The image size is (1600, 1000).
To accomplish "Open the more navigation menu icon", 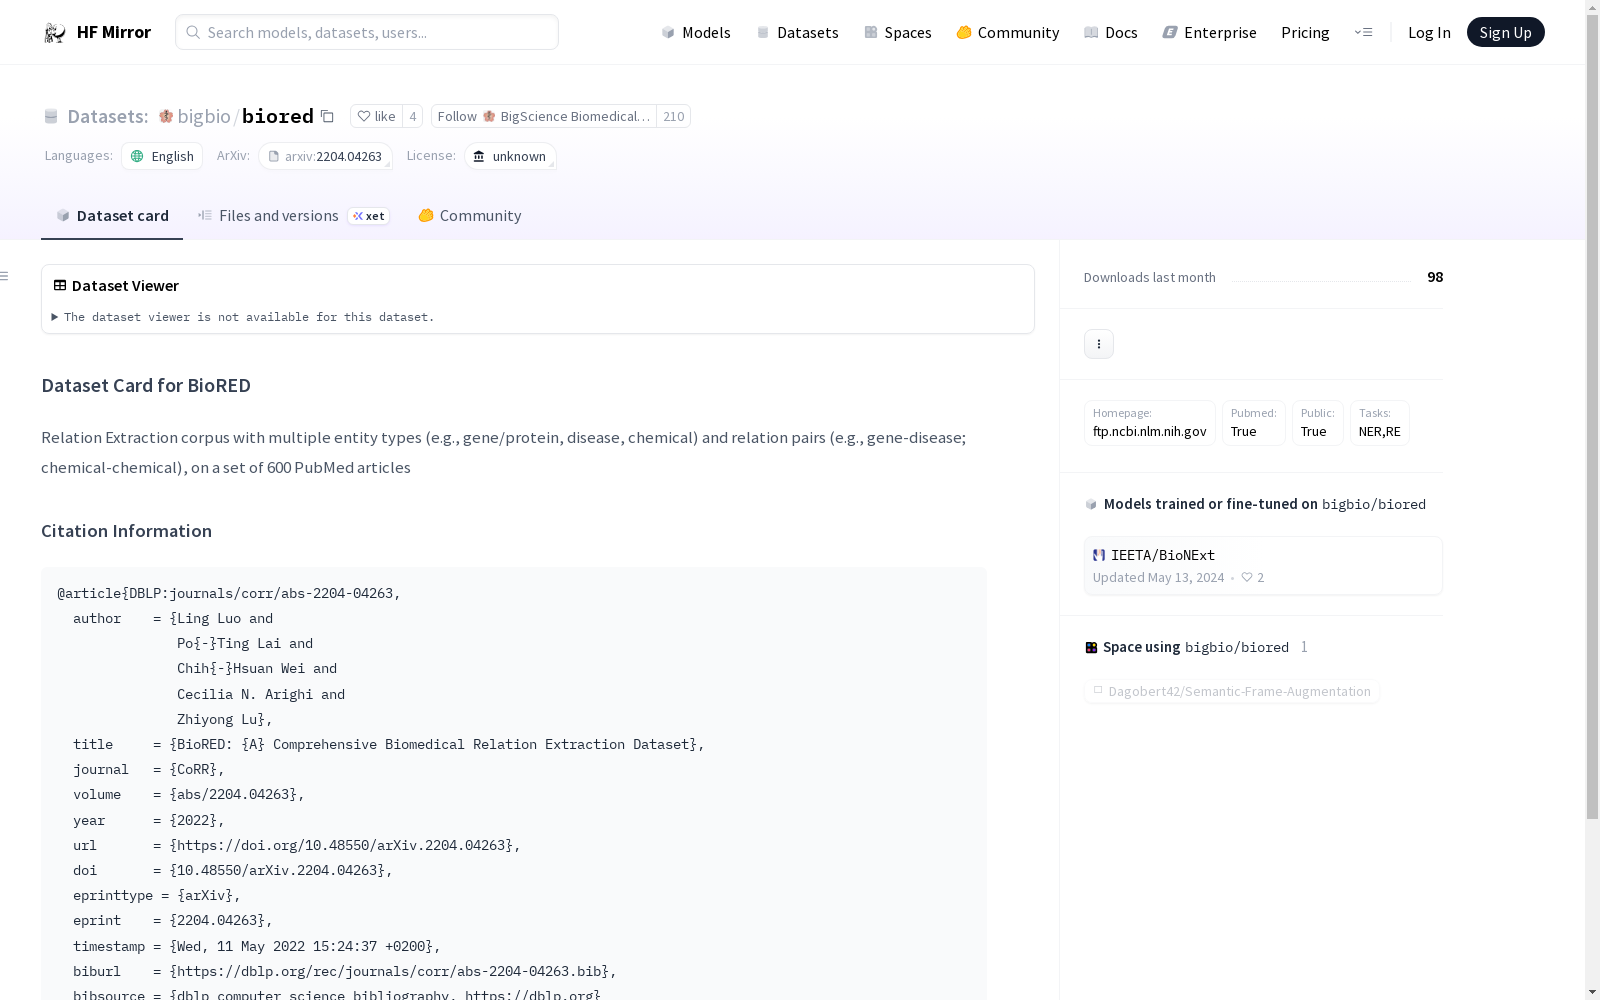I will point(1363,32).
